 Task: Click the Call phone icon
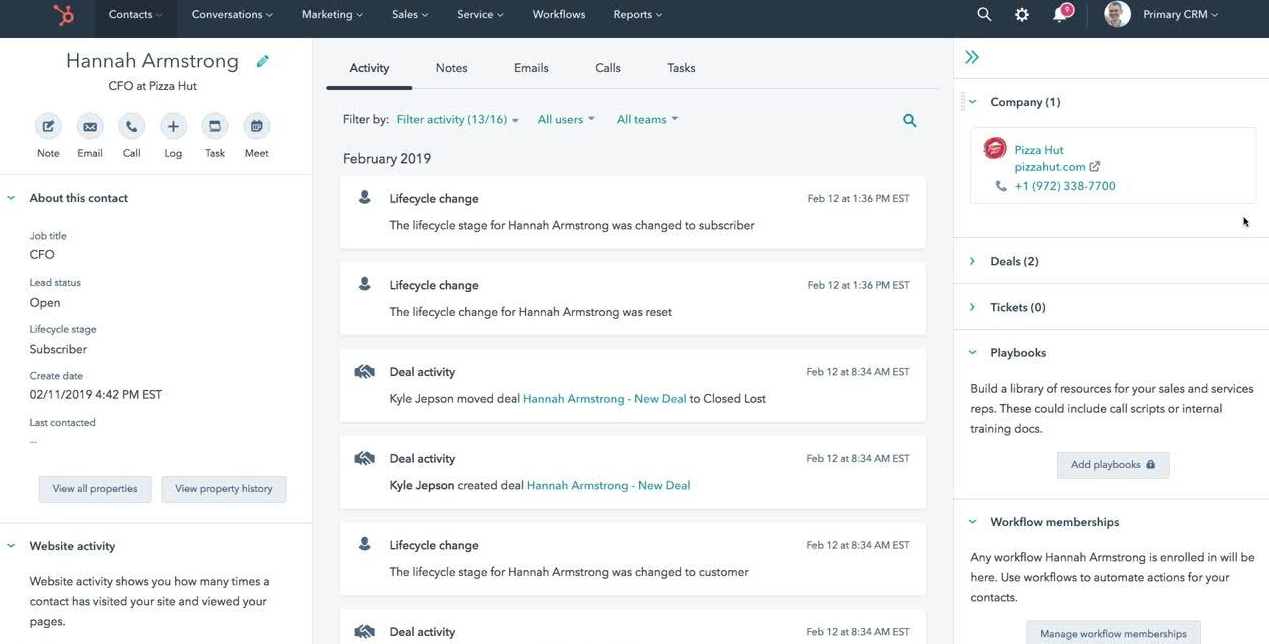point(131,127)
